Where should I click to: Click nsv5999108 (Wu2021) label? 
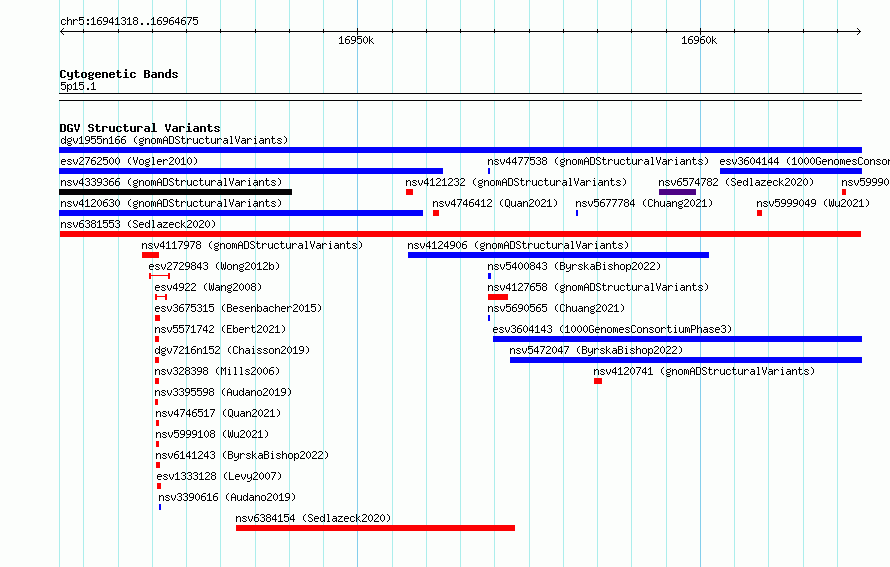pos(212,434)
